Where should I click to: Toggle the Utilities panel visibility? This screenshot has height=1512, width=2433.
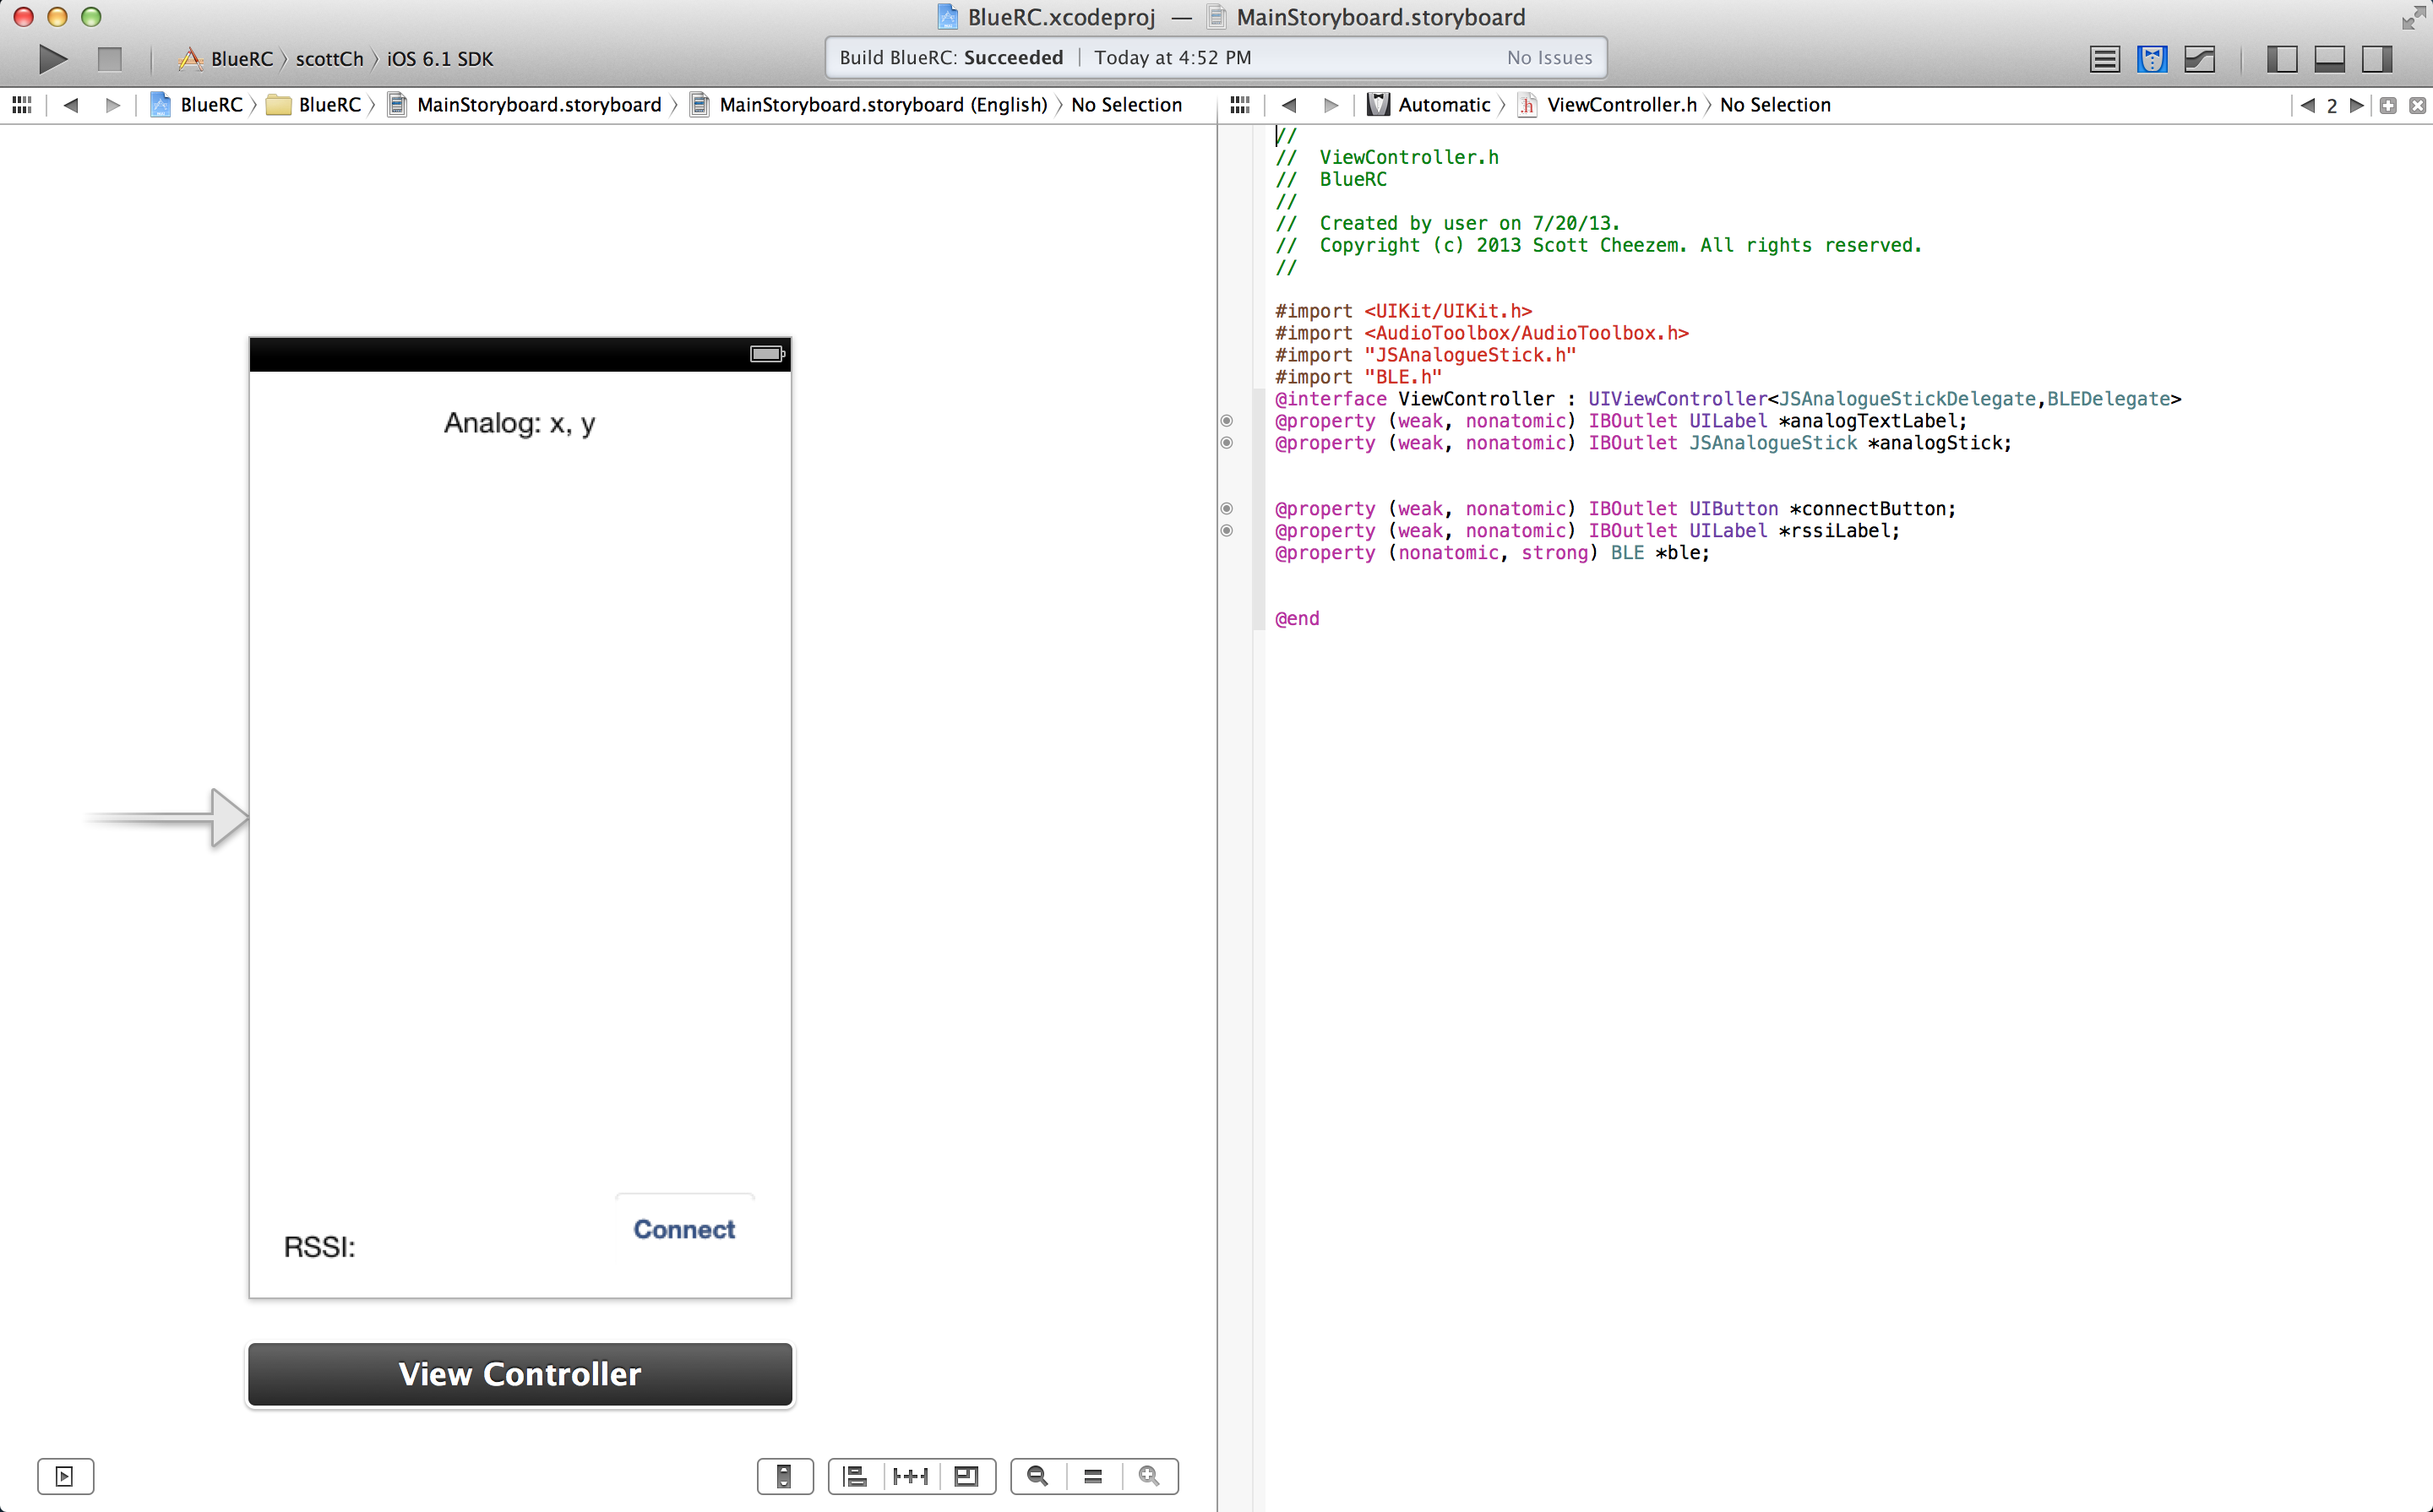tap(2377, 58)
